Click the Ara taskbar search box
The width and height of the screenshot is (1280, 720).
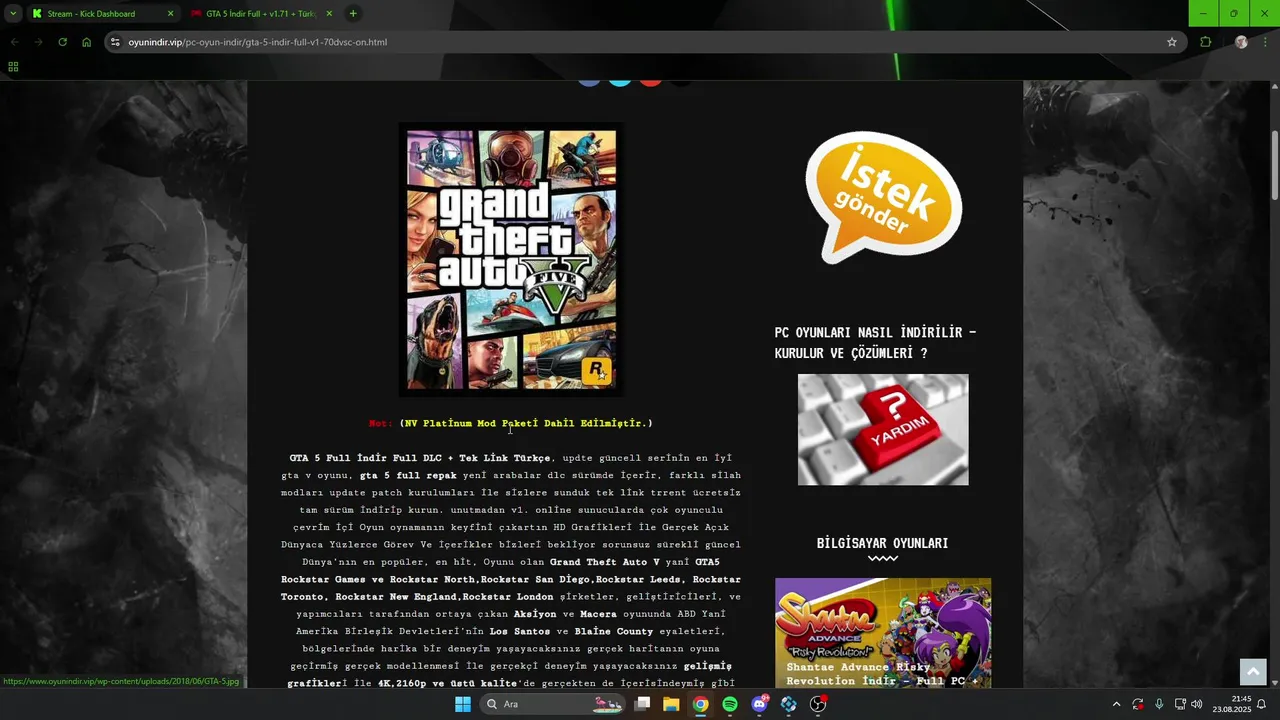551,704
